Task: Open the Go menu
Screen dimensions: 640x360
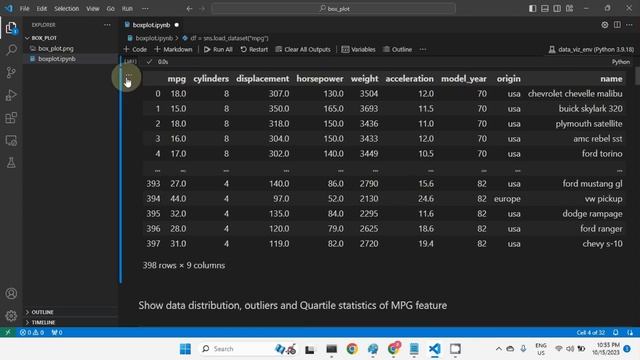Action: [x=111, y=8]
